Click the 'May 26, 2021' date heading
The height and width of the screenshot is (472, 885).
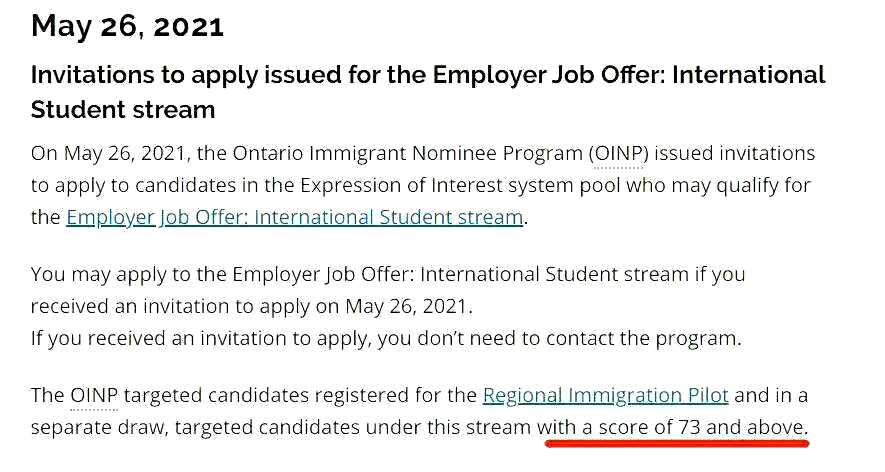pyautogui.click(x=128, y=26)
